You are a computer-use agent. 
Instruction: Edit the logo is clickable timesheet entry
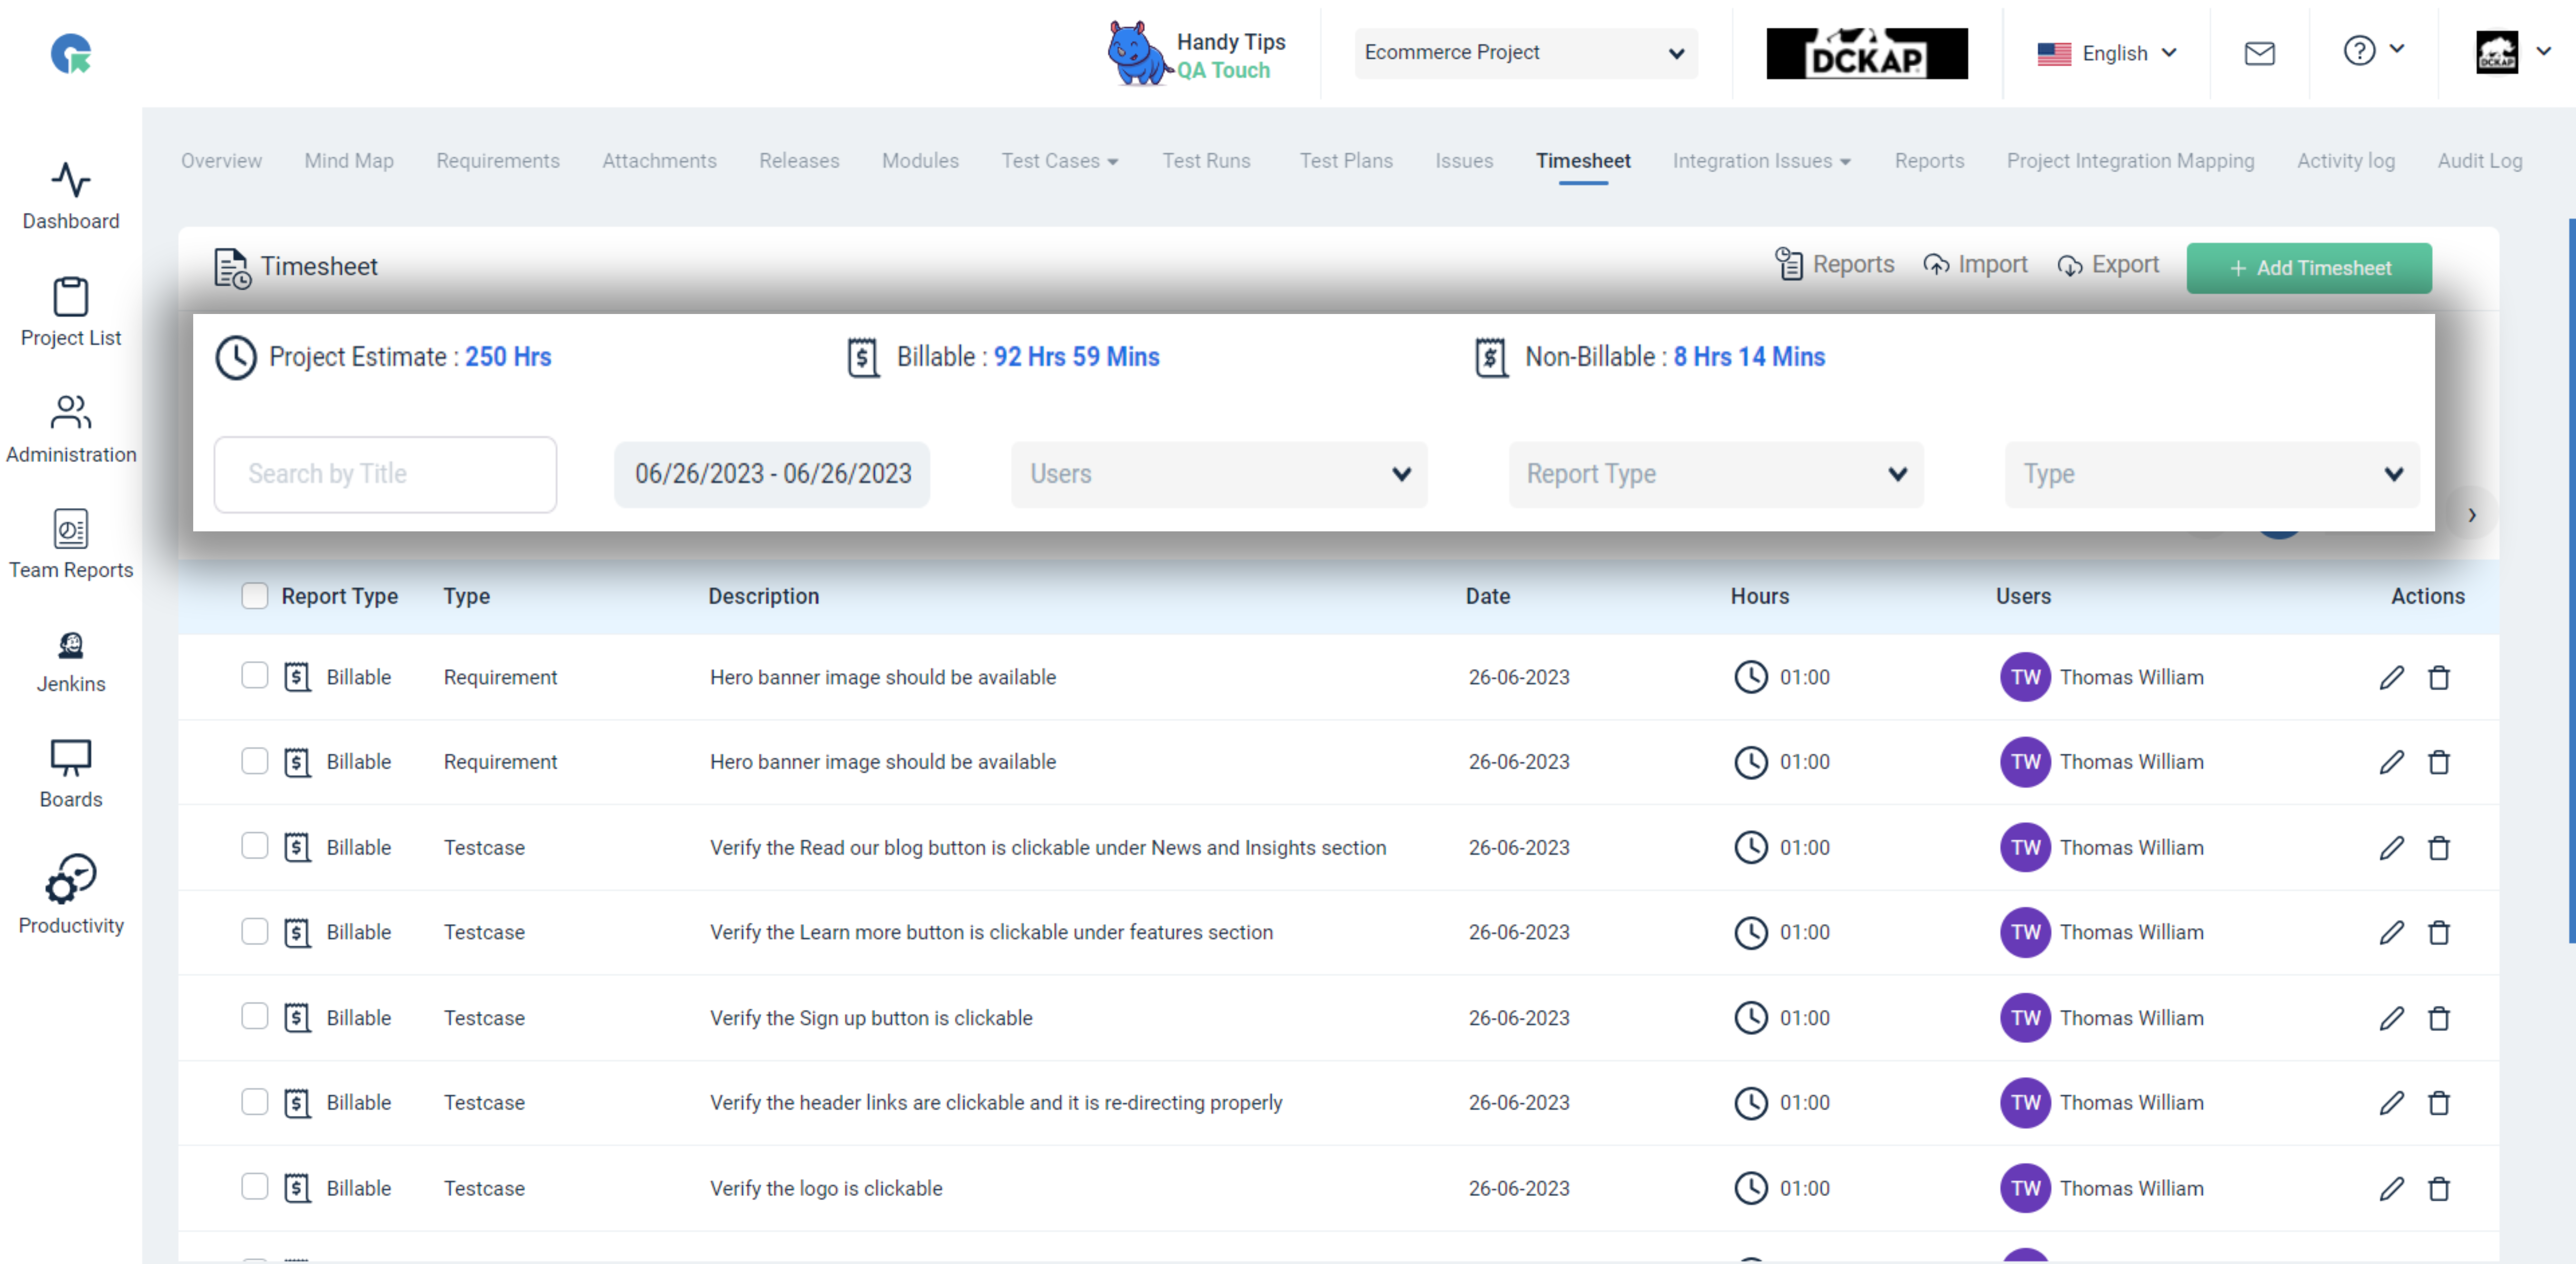[2391, 1189]
